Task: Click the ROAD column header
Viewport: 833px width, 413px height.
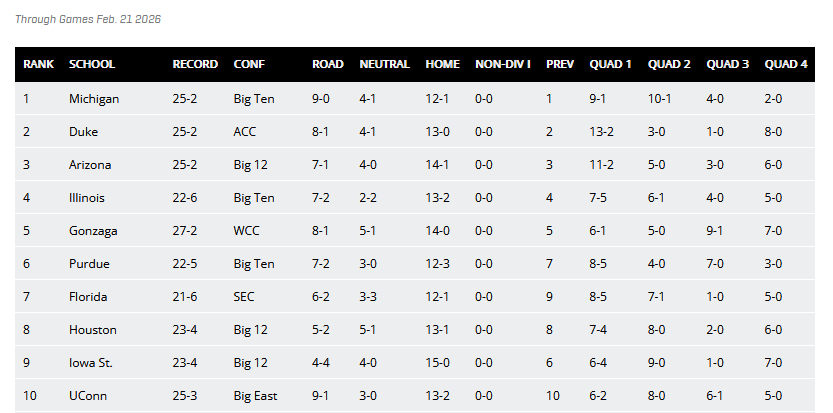Action: [328, 64]
